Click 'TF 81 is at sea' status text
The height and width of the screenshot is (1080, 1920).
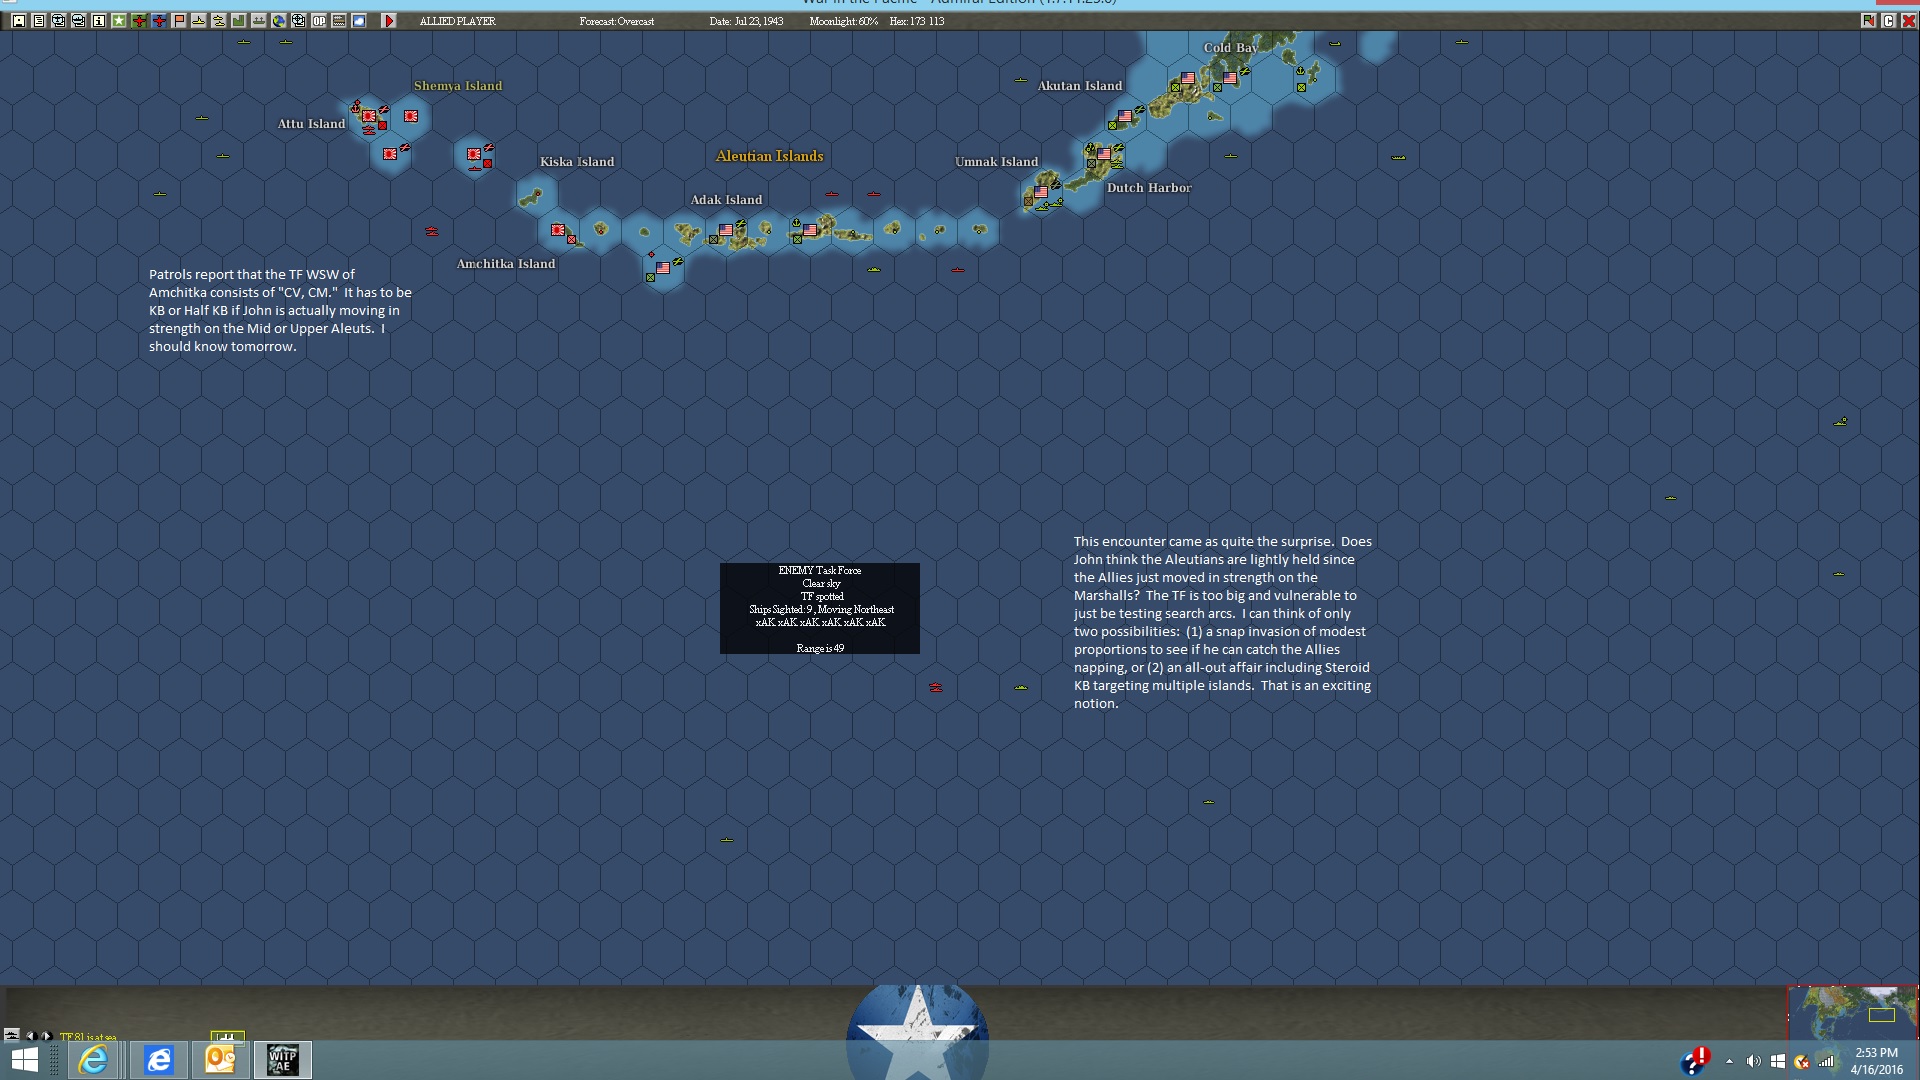(88, 1037)
